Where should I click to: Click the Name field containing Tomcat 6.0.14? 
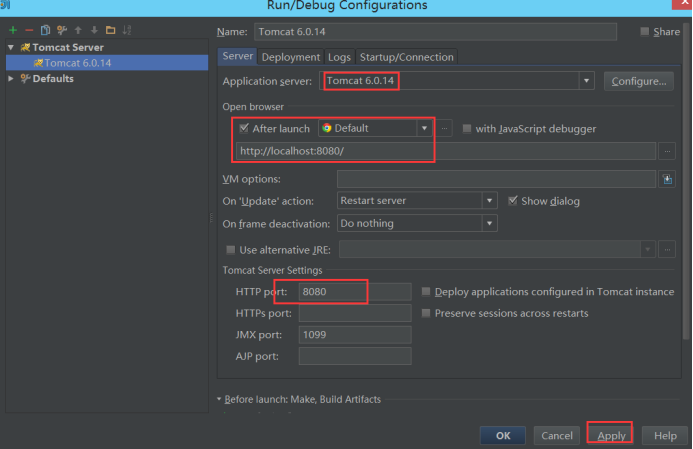(435, 32)
